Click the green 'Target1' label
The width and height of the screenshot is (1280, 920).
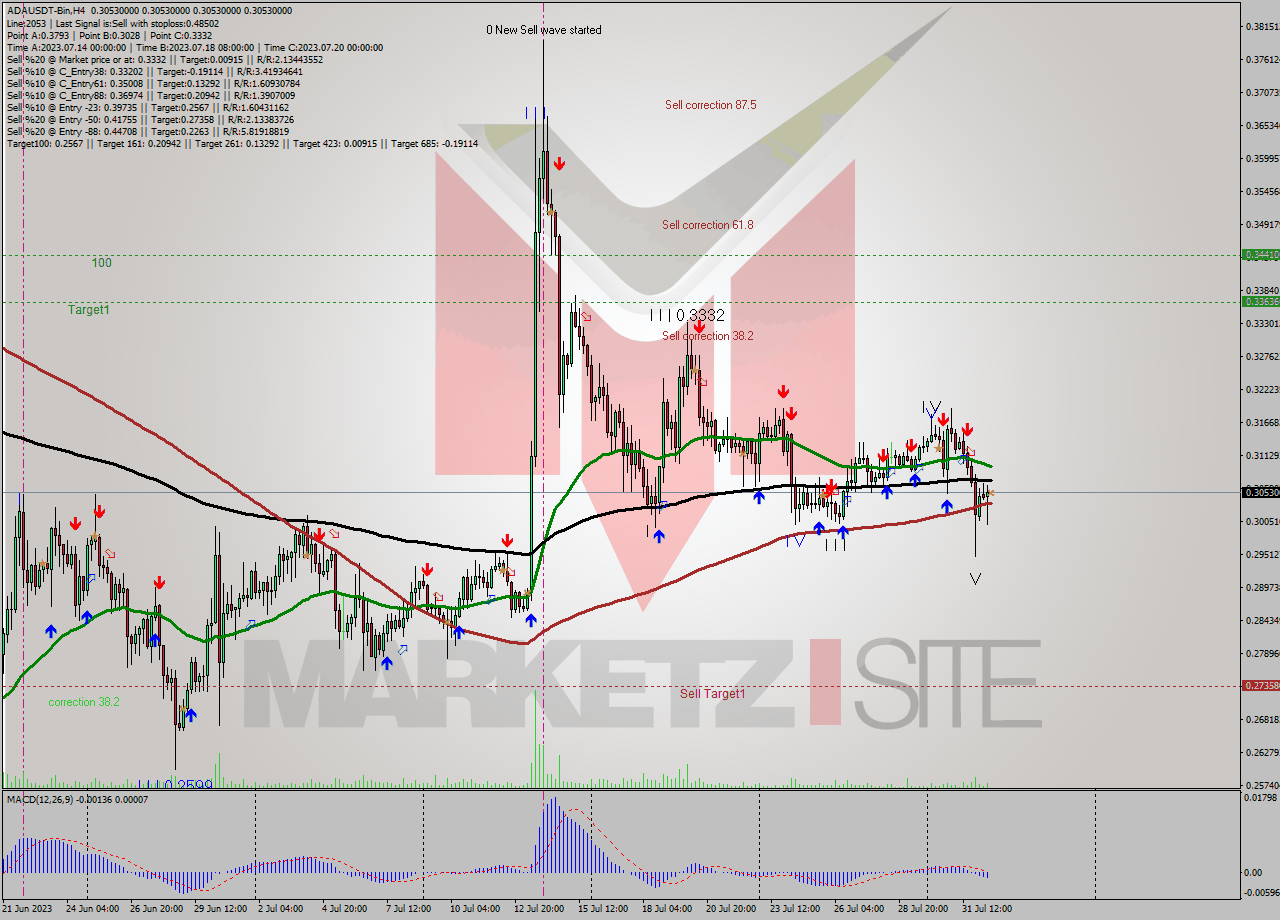[89, 310]
